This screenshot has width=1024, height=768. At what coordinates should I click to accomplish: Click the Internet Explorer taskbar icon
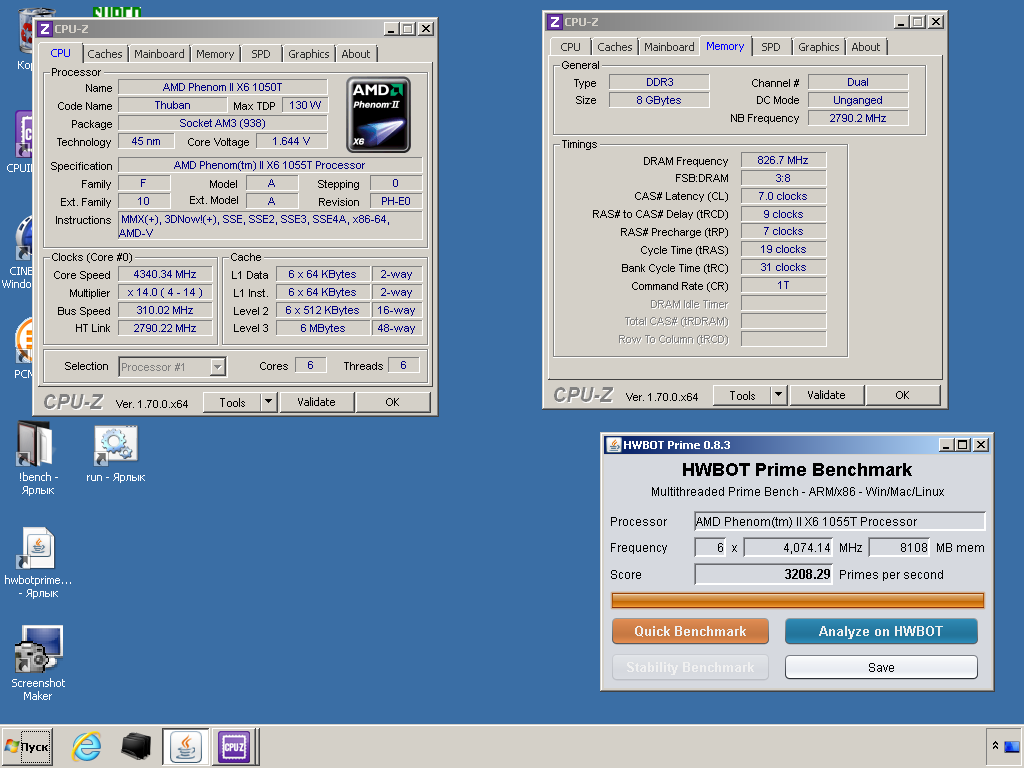(86, 746)
